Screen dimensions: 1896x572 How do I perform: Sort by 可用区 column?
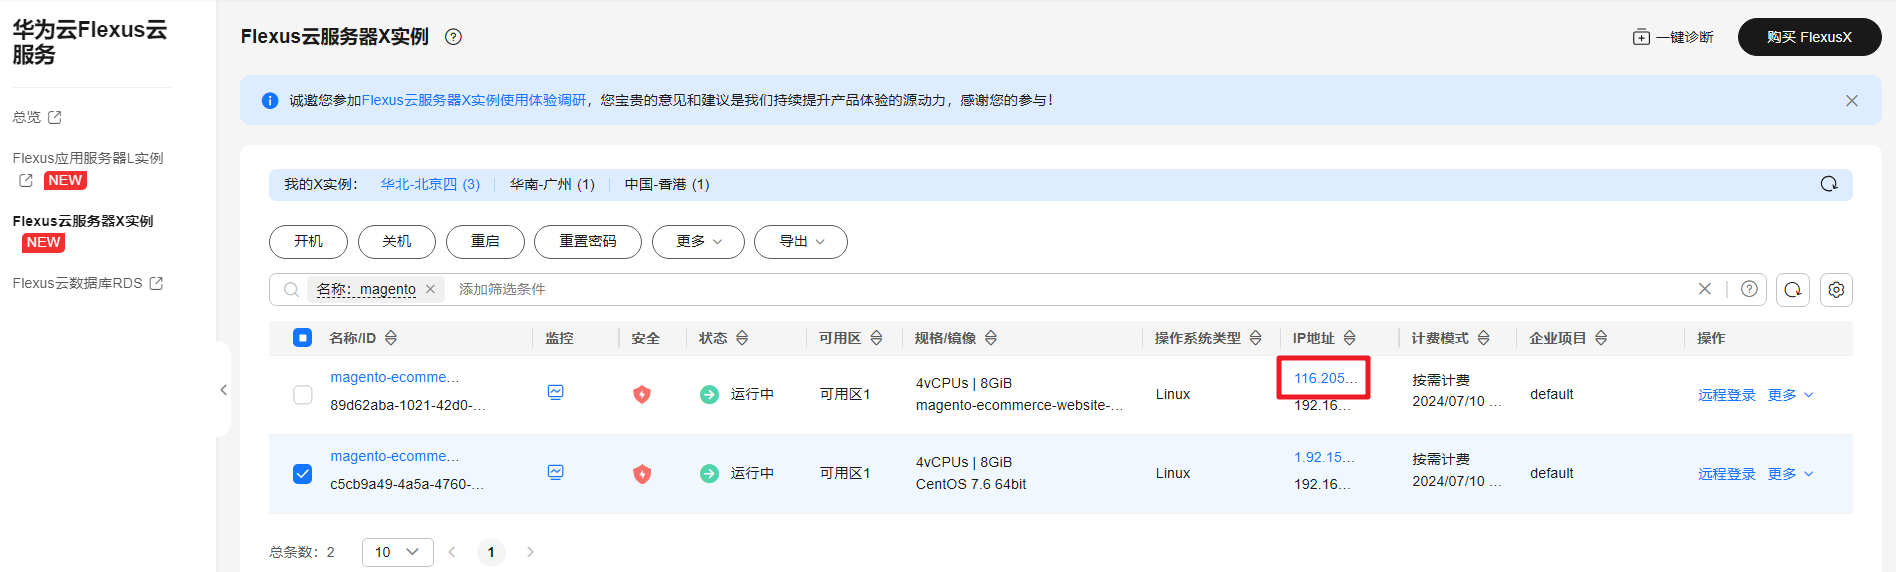coord(876,338)
